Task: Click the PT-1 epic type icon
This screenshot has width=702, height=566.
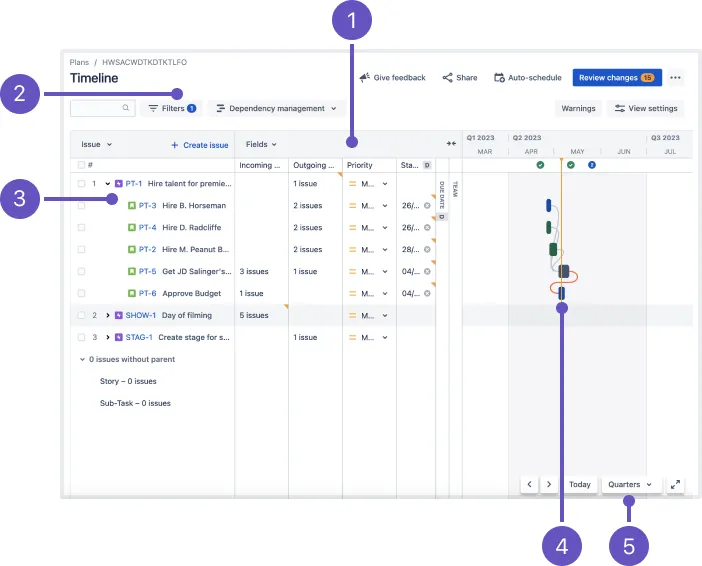Action: click(119, 184)
